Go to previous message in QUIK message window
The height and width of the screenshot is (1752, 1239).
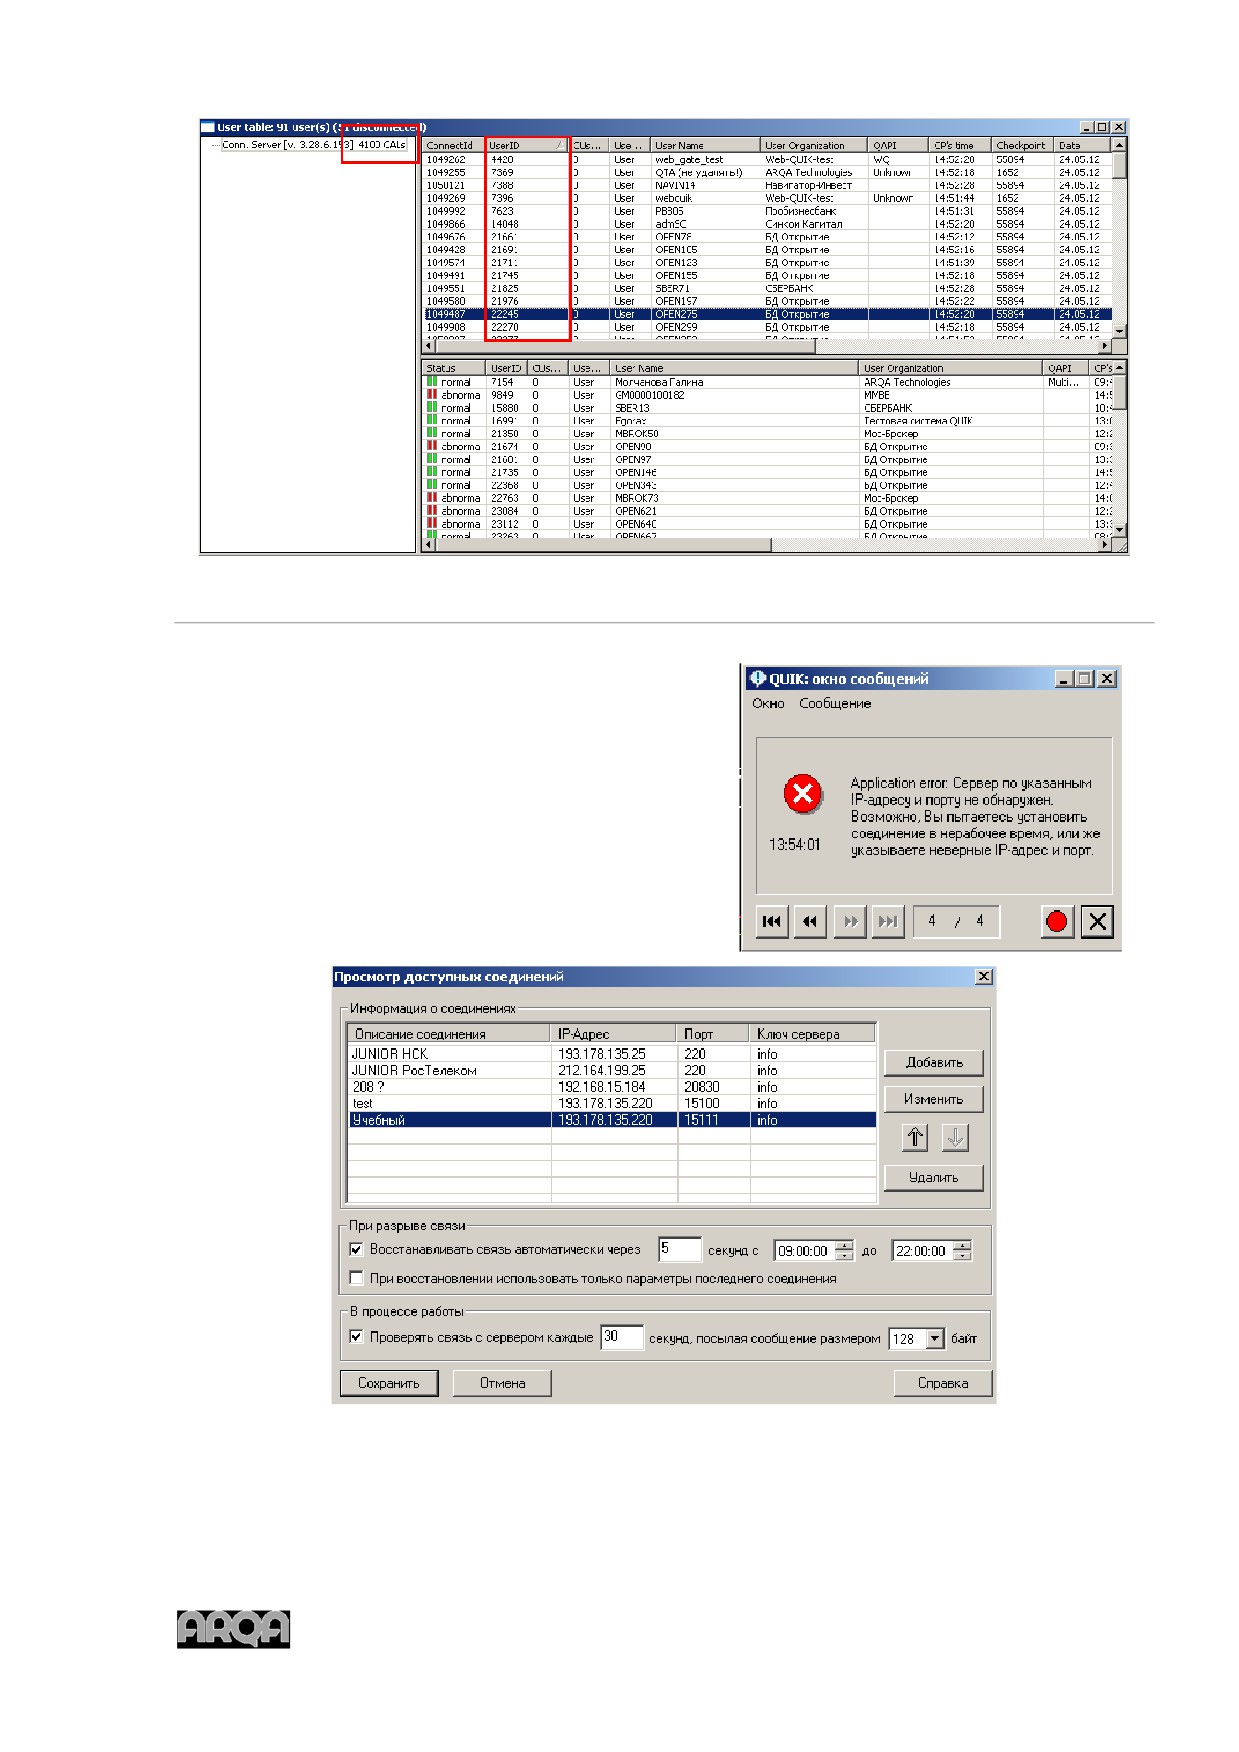[x=810, y=922]
